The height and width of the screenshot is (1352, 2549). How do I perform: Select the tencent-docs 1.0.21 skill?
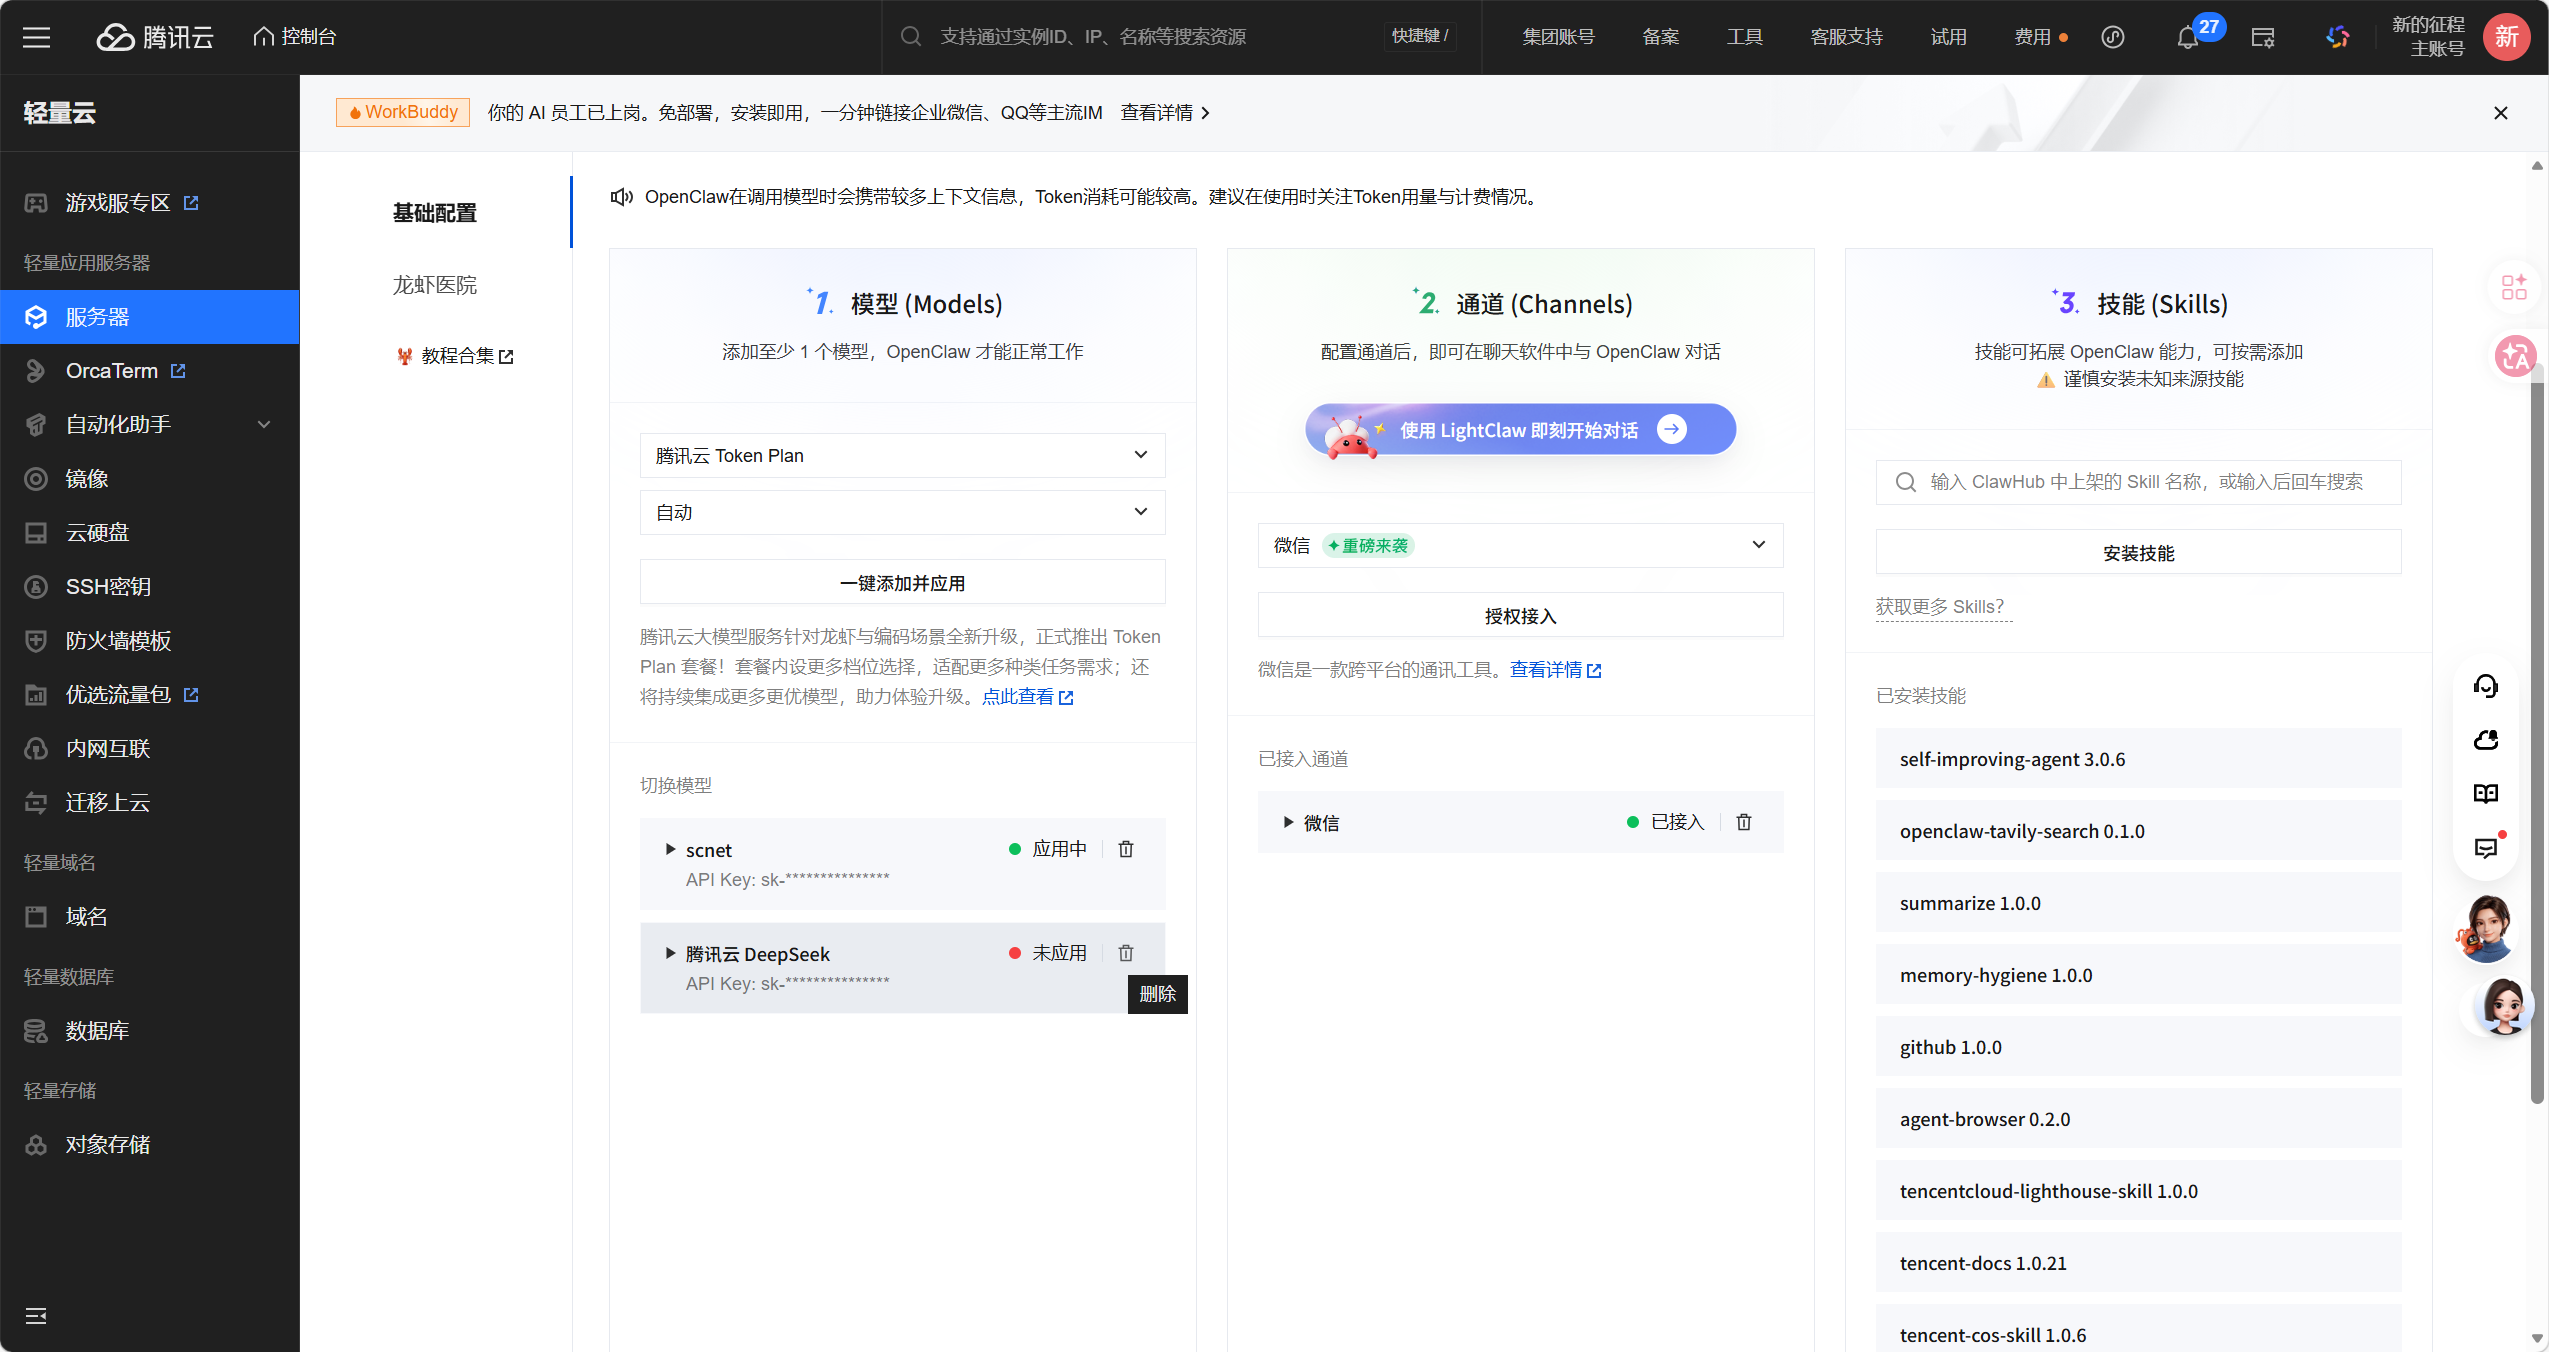tap(2138, 1263)
